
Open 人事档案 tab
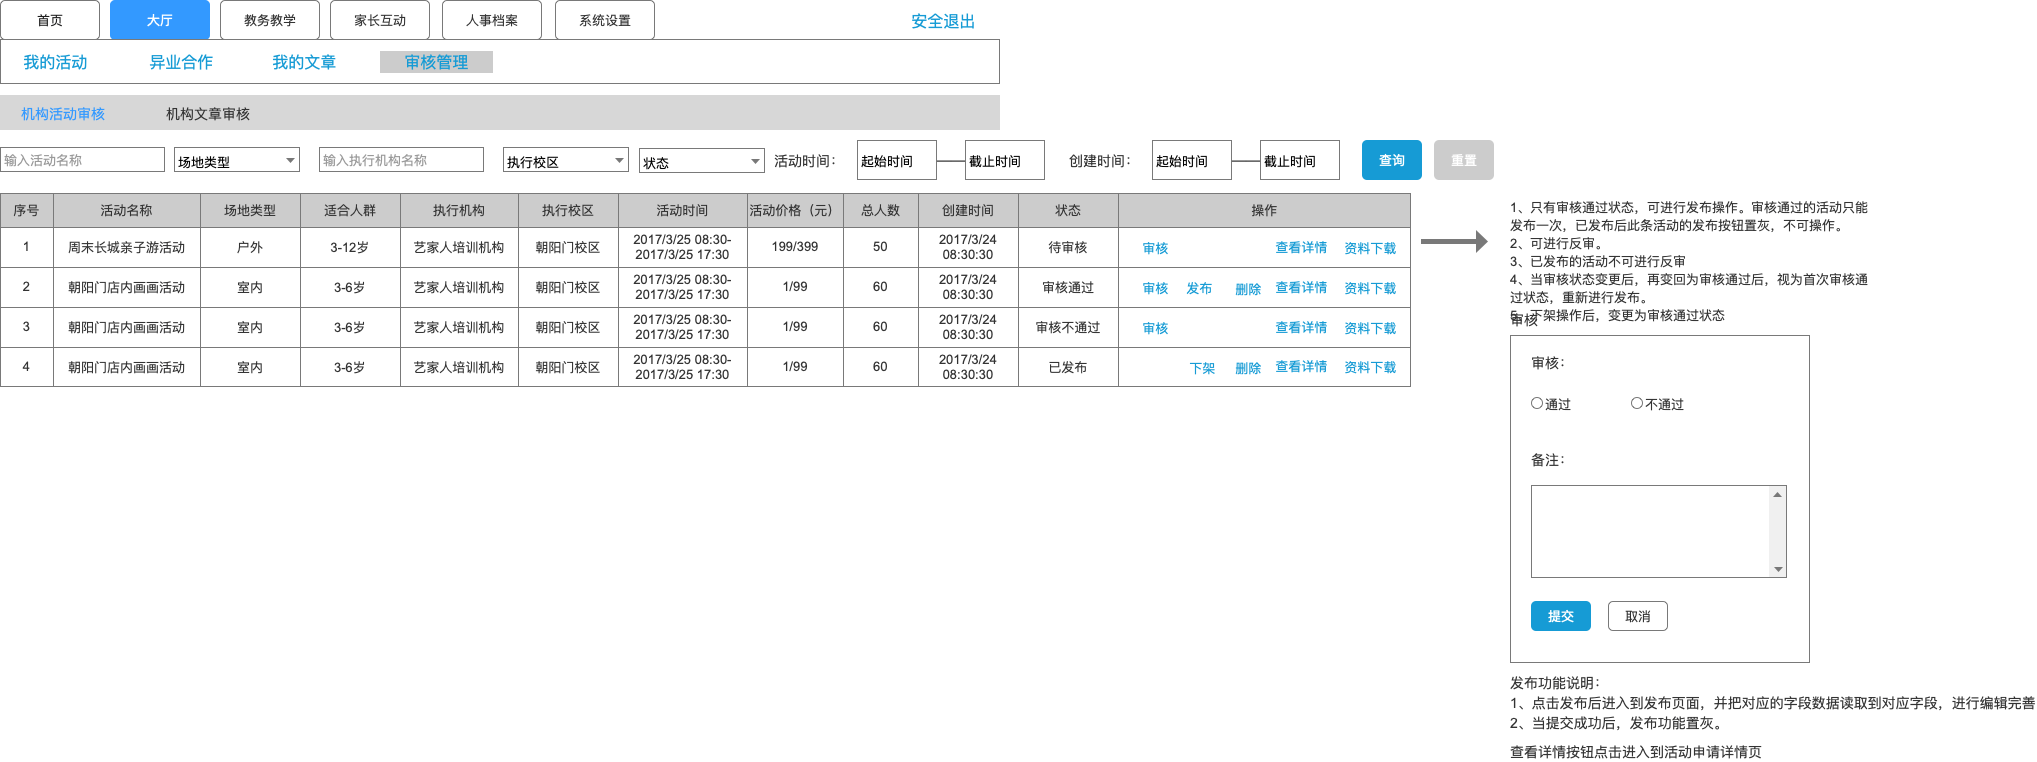(491, 20)
